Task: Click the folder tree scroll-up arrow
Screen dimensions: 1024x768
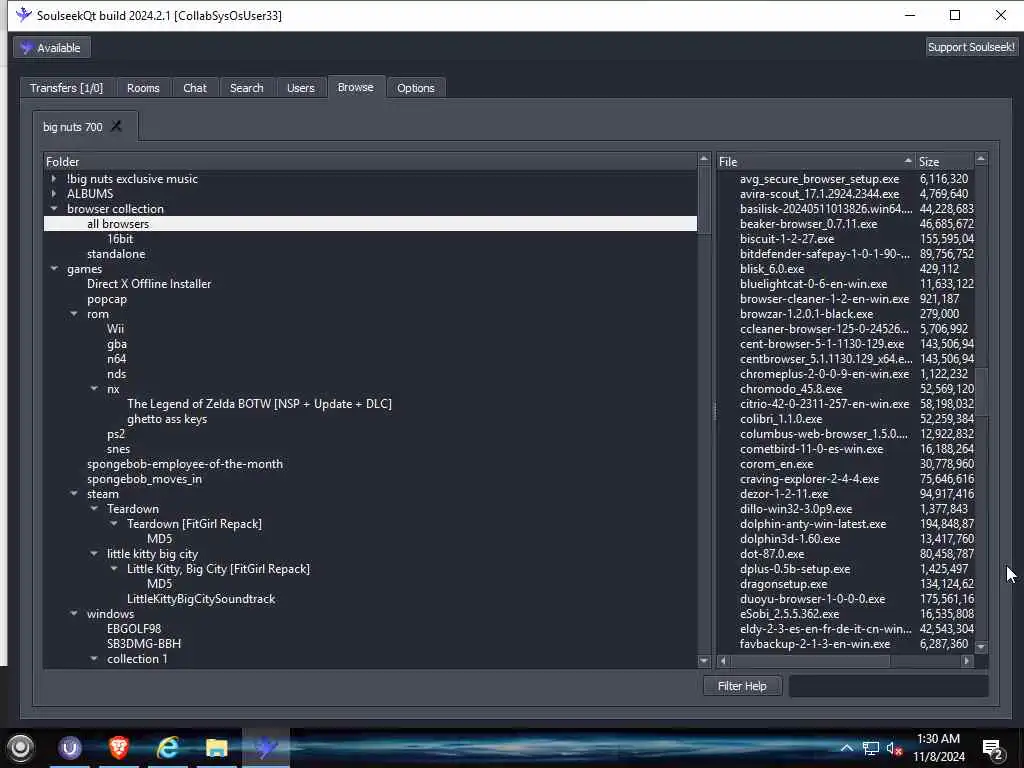Action: [x=704, y=159]
